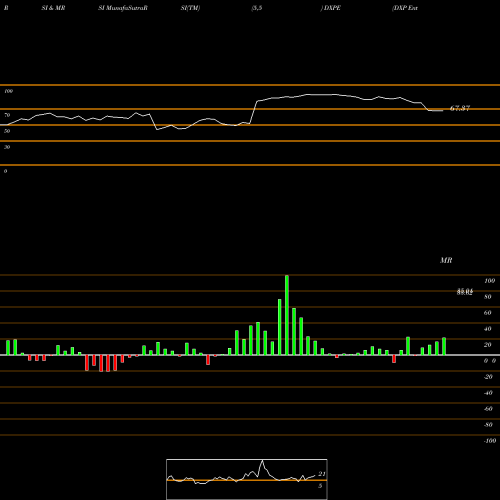Viewport: 500px width, 500px height.
Task: Open the mini chart thumbnail at the bottom
Action: coord(247,479)
